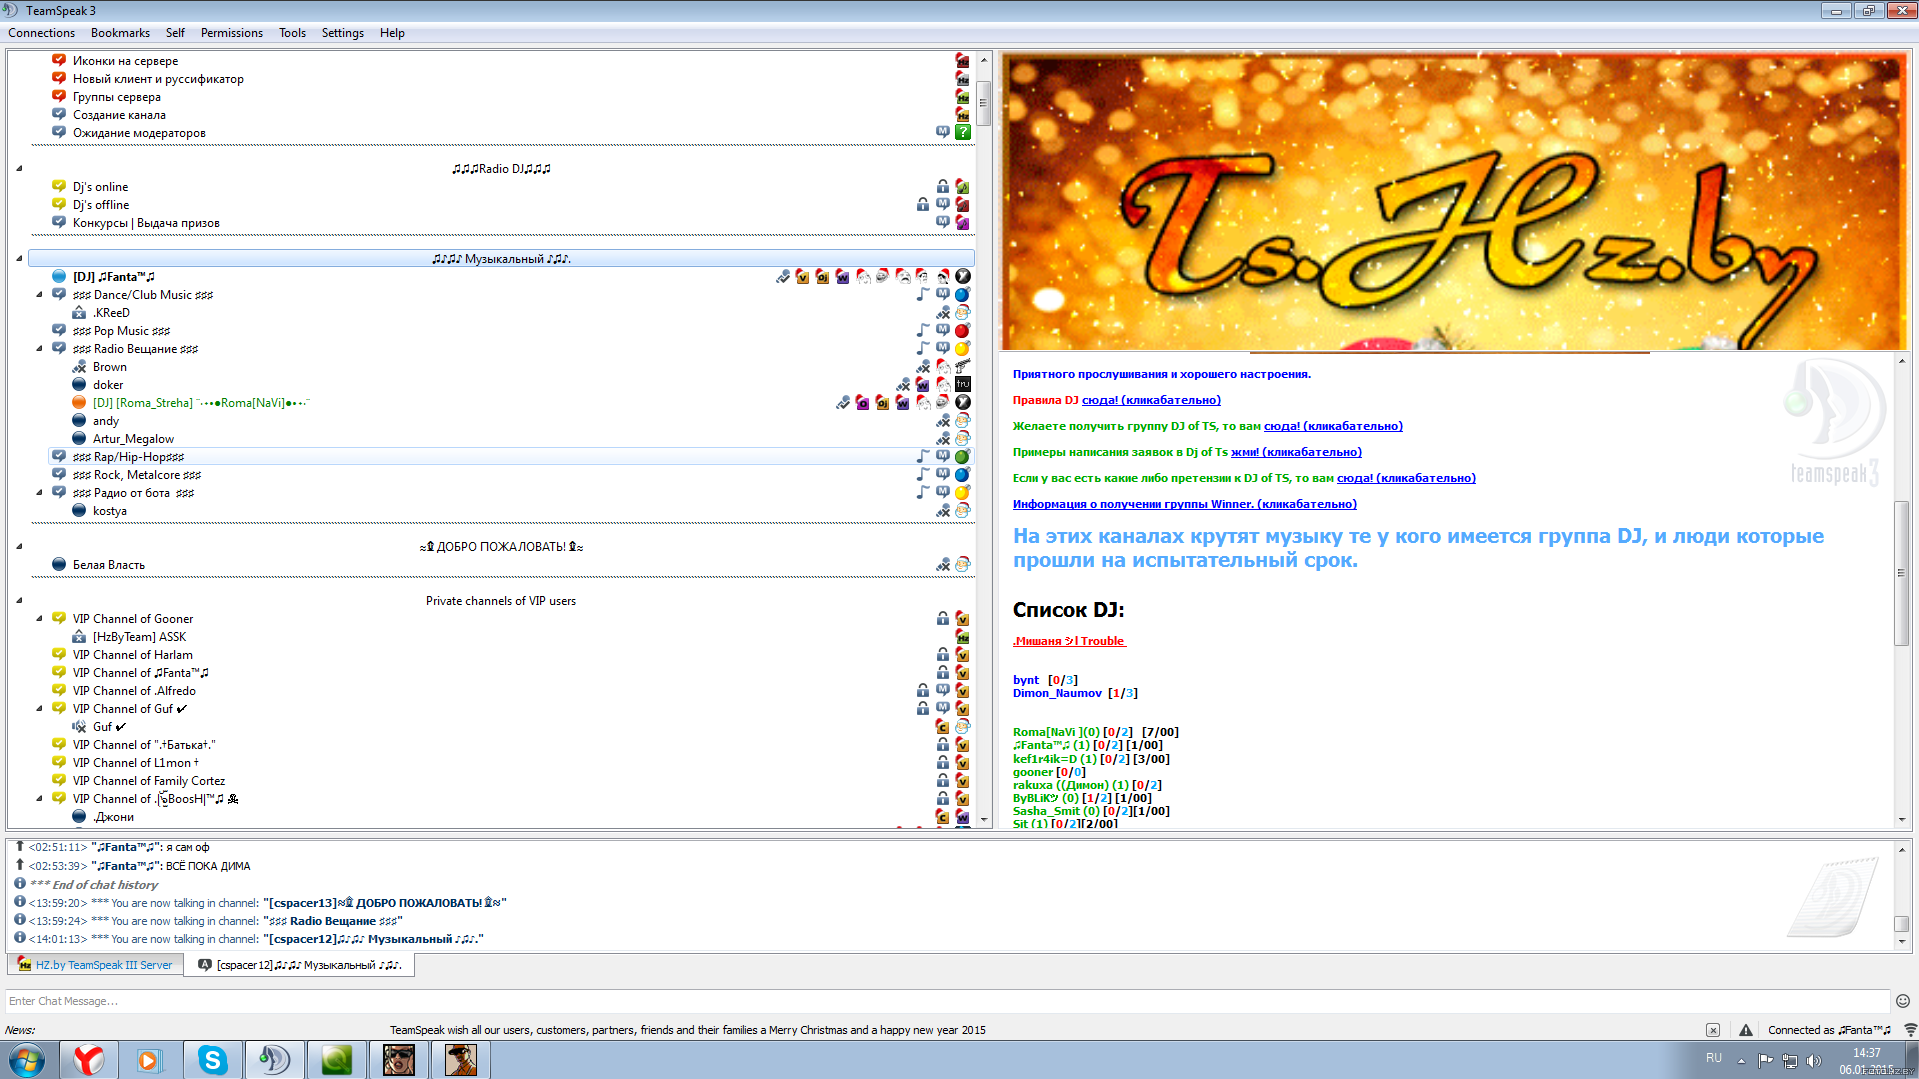Click the Джони user status icon
This screenshot has width=1919, height=1079.
pos(79,817)
